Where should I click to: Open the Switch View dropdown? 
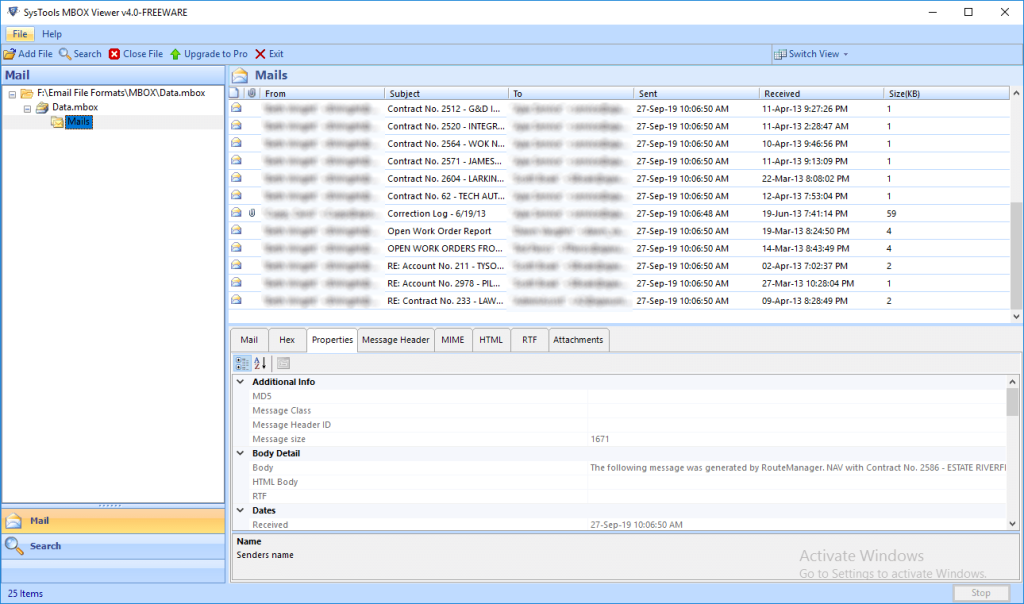pyautogui.click(x=810, y=54)
